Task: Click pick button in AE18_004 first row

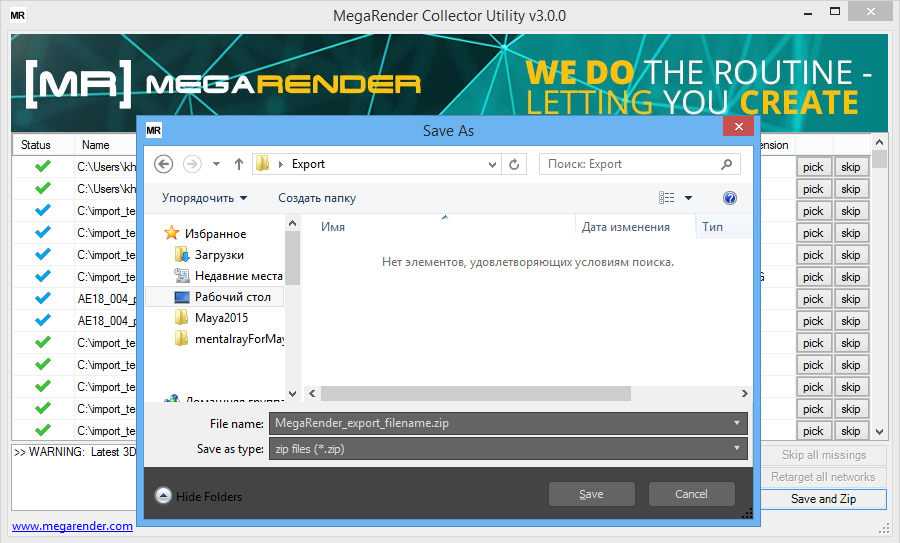Action: pyautogui.click(x=813, y=299)
